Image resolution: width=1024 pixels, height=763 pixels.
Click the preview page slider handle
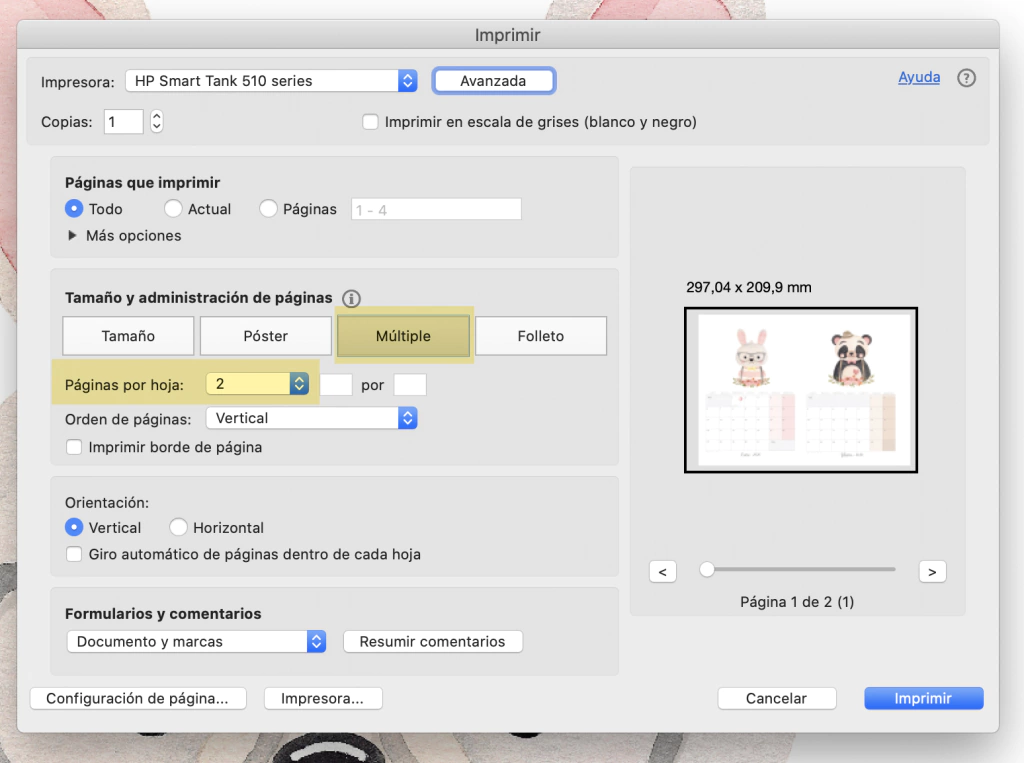[x=707, y=570]
